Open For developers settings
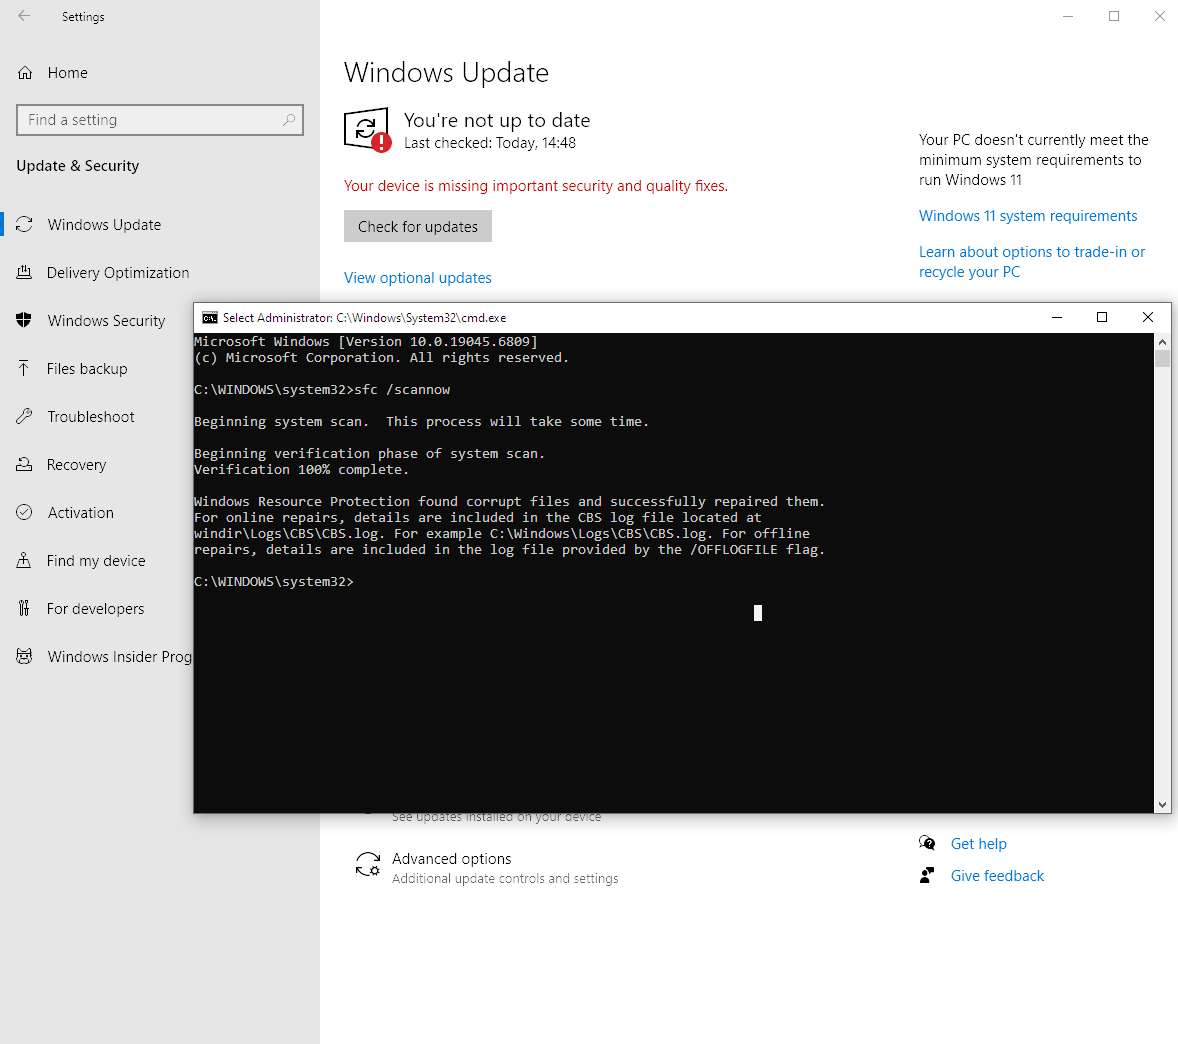 (95, 609)
